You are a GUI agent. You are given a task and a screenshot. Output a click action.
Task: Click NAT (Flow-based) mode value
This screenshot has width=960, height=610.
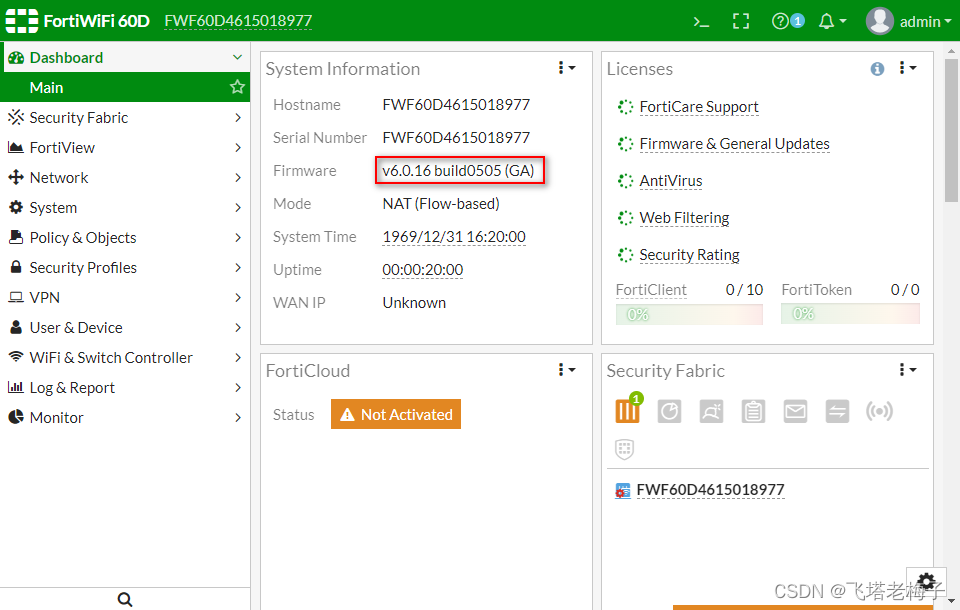coord(441,204)
